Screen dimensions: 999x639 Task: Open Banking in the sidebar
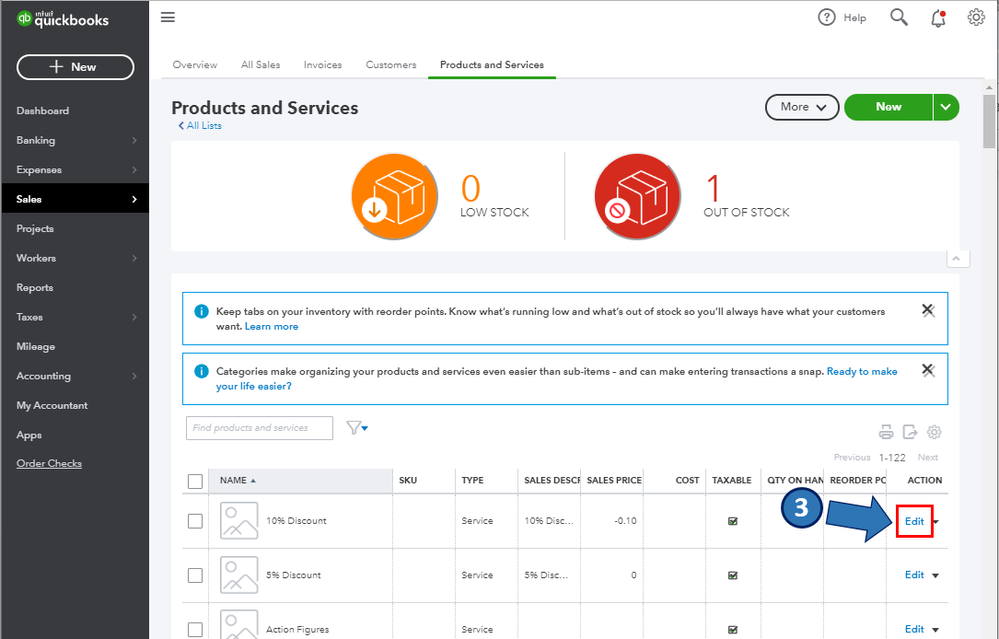click(x=36, y=140)
